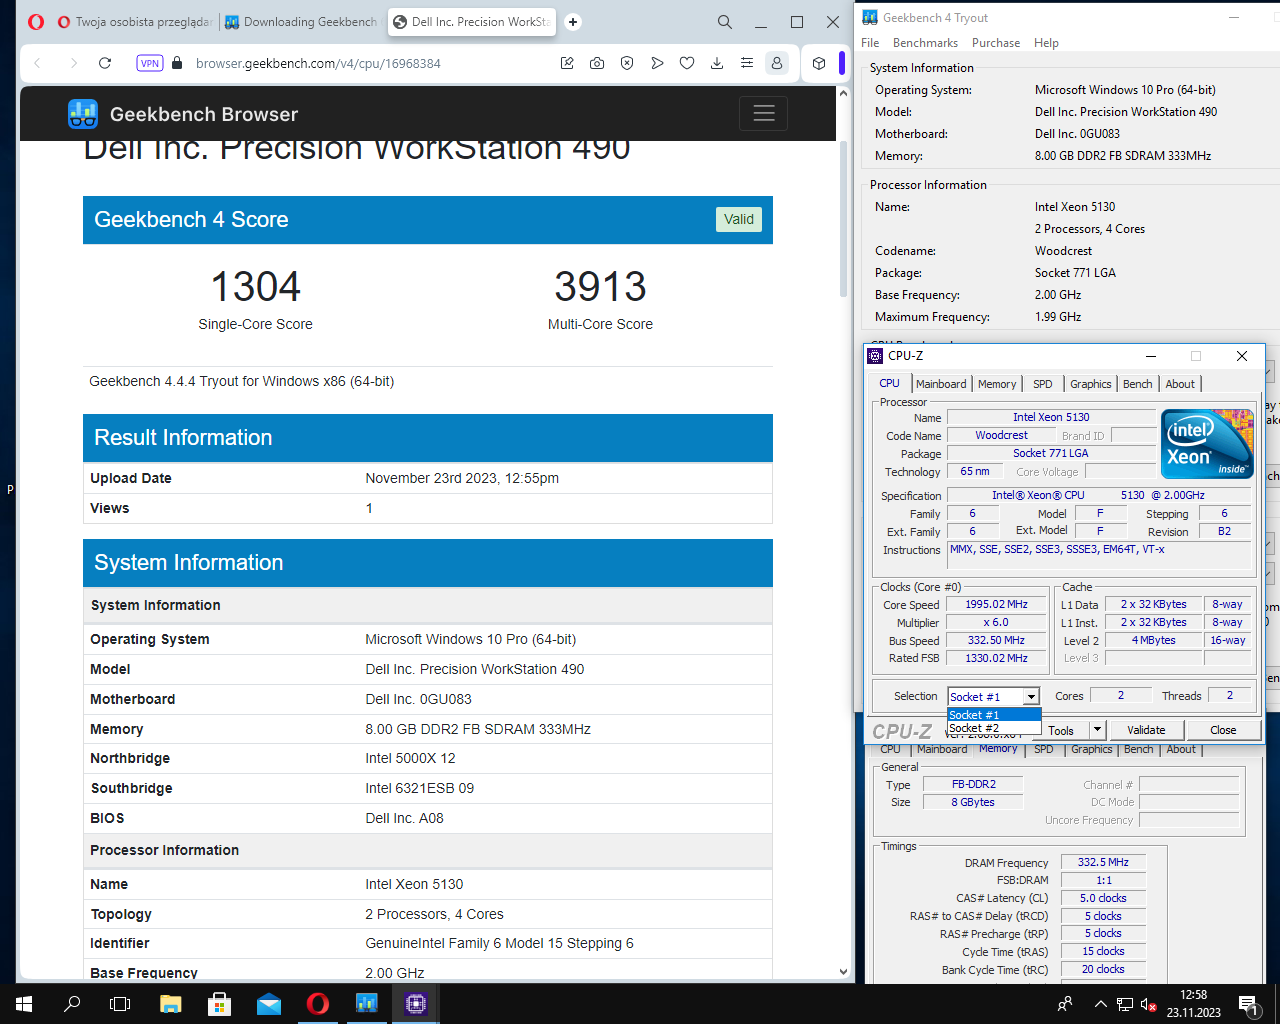The image size is (1280, 1024).
Task: Open the ad blocker shield icon
Action: (x=627, y=63)
